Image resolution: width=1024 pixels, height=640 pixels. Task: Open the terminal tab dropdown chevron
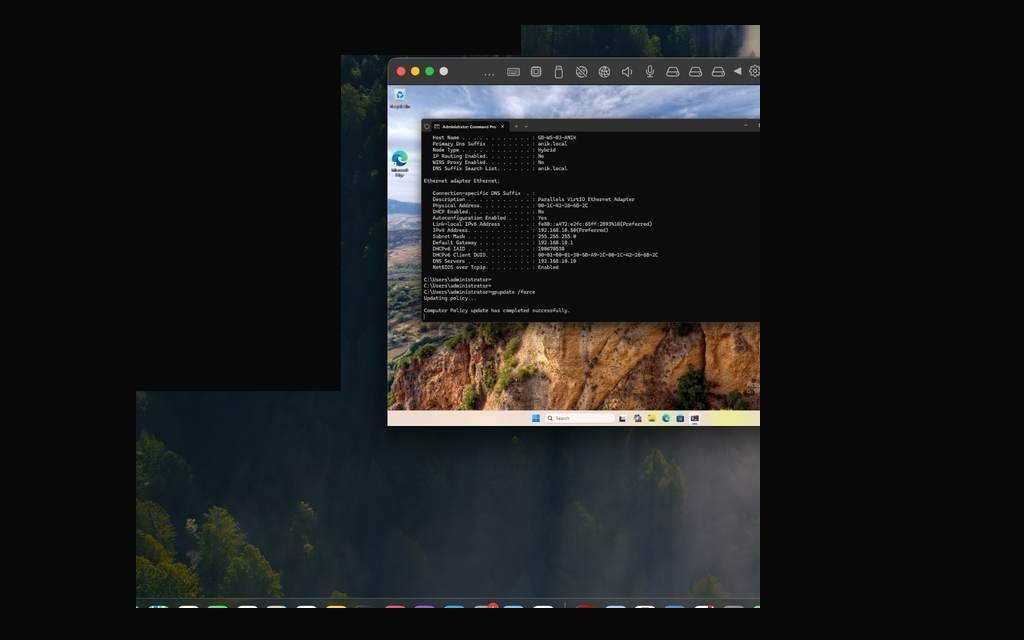click(526, 127)
